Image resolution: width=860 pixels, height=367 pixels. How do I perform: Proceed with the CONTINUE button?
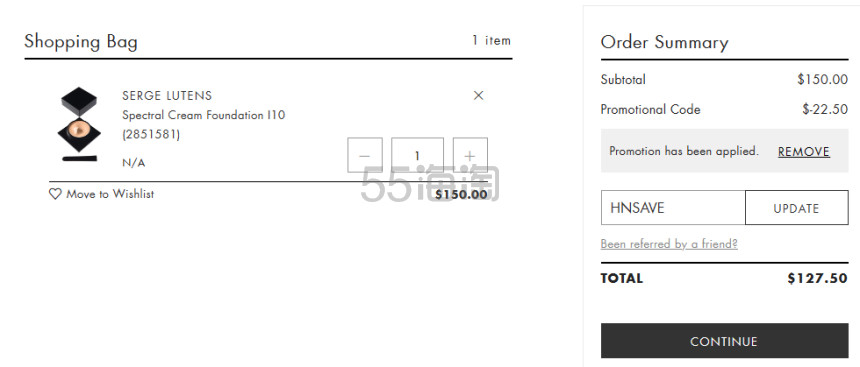tap(725, 341)
